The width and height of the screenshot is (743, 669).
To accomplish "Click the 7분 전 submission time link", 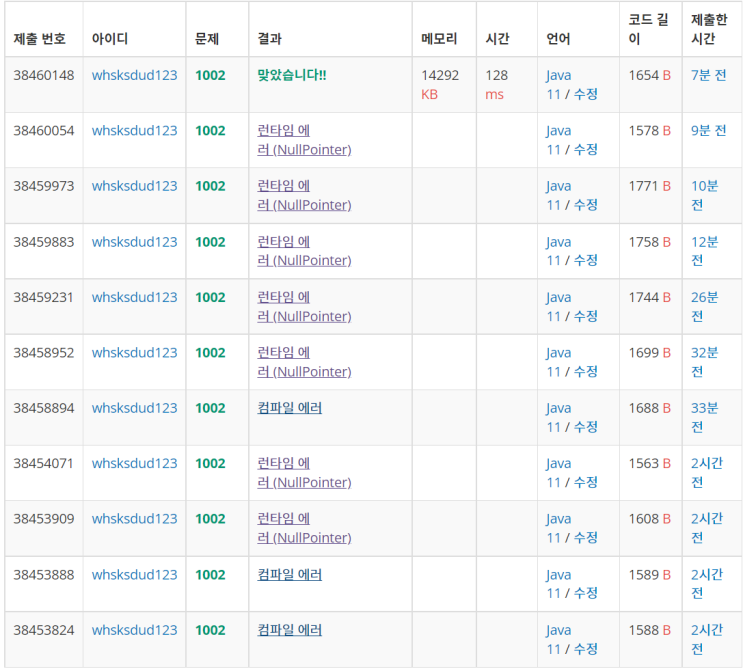I will [x=708, y=75].
